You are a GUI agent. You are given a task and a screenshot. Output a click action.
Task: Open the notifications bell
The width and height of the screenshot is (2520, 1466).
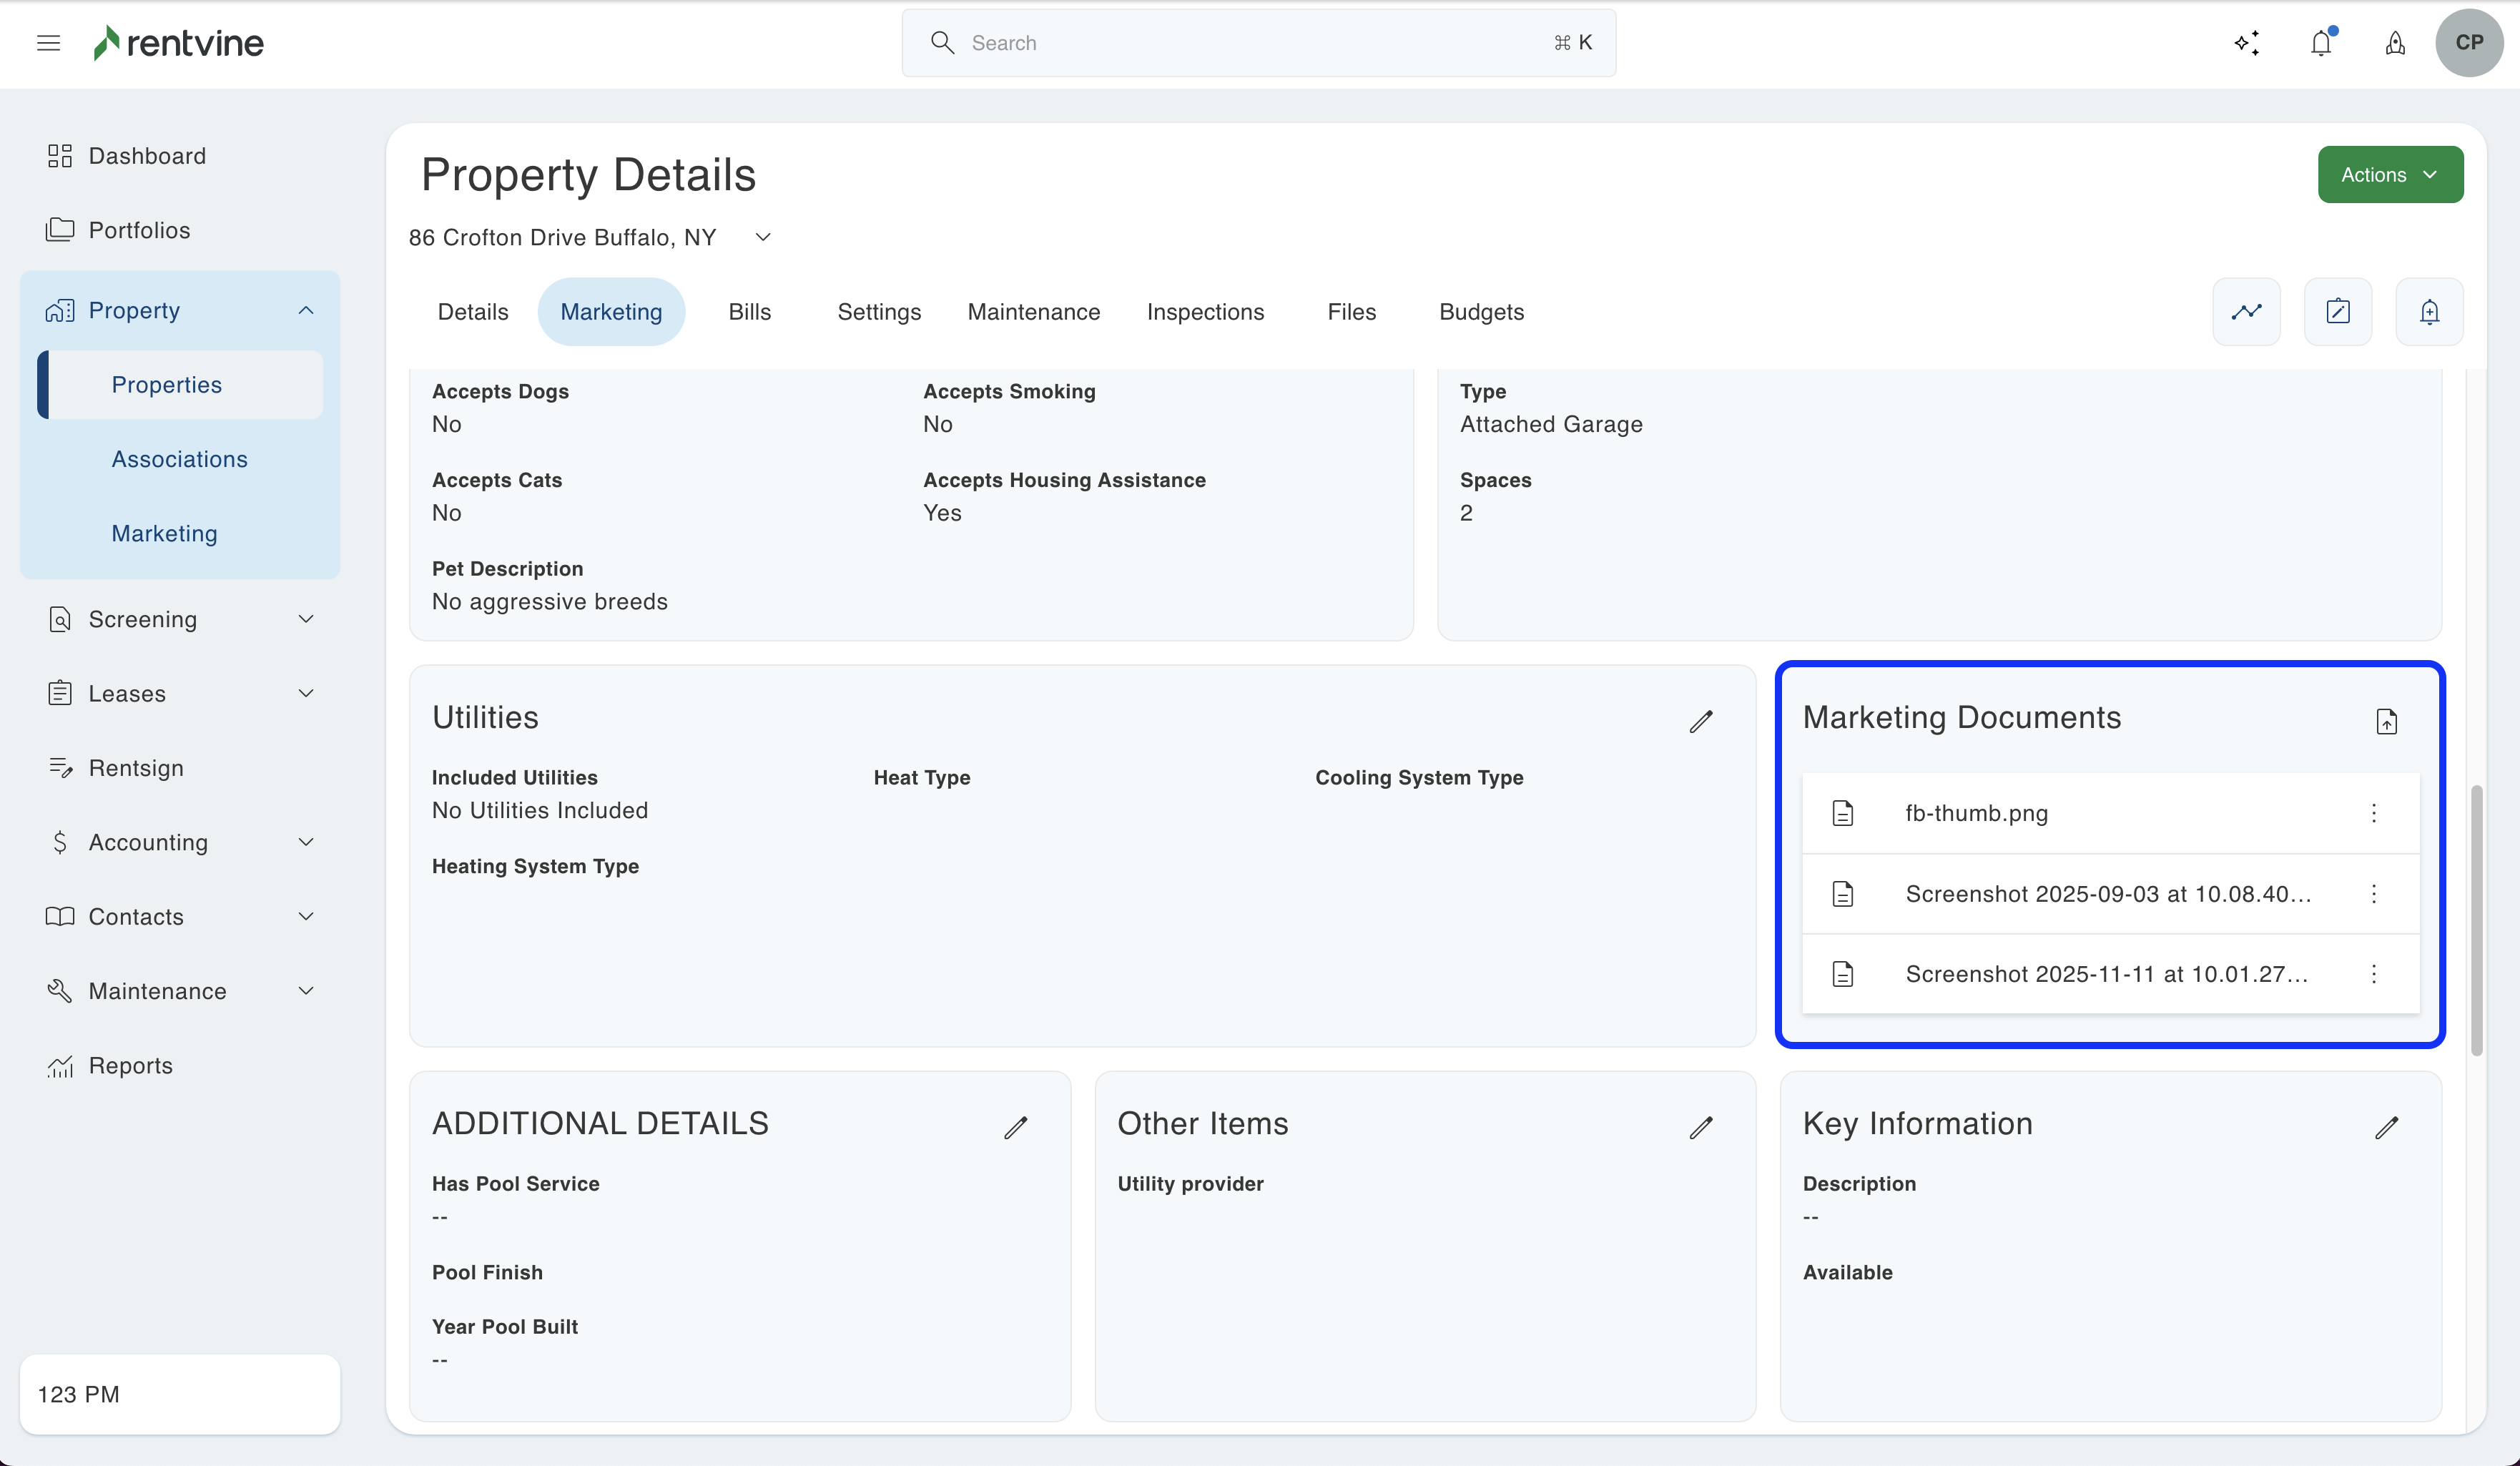tap(2321, 43)
